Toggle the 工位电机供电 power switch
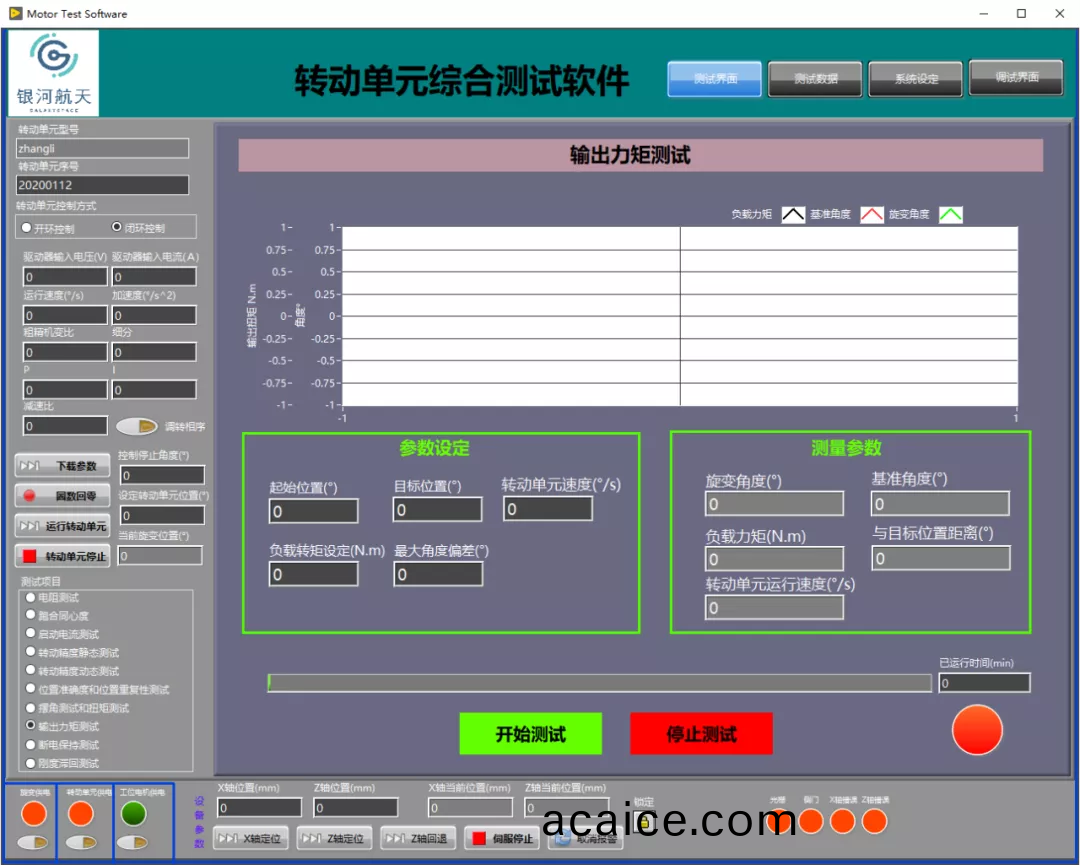Image resolution: width=1080 pixels, height=865 pixels. [x=133, y=843]
